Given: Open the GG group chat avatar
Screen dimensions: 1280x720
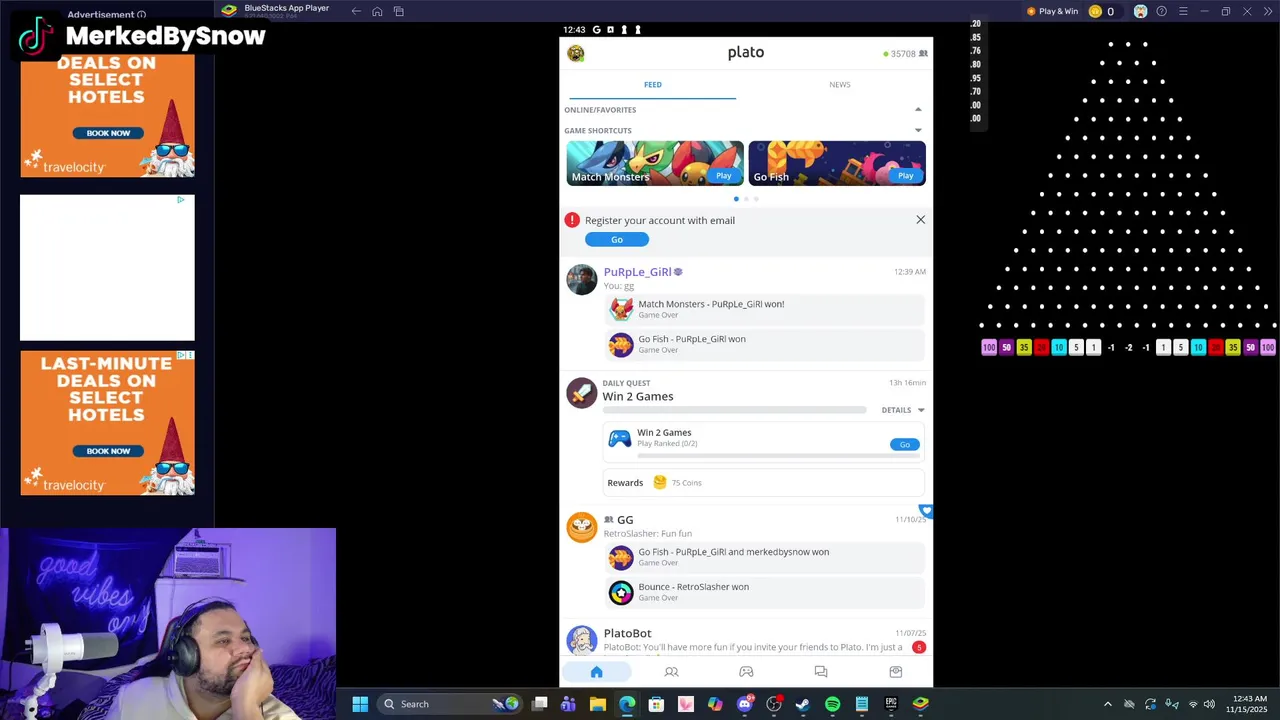Looking at the screenshot, I should [582, 527].
